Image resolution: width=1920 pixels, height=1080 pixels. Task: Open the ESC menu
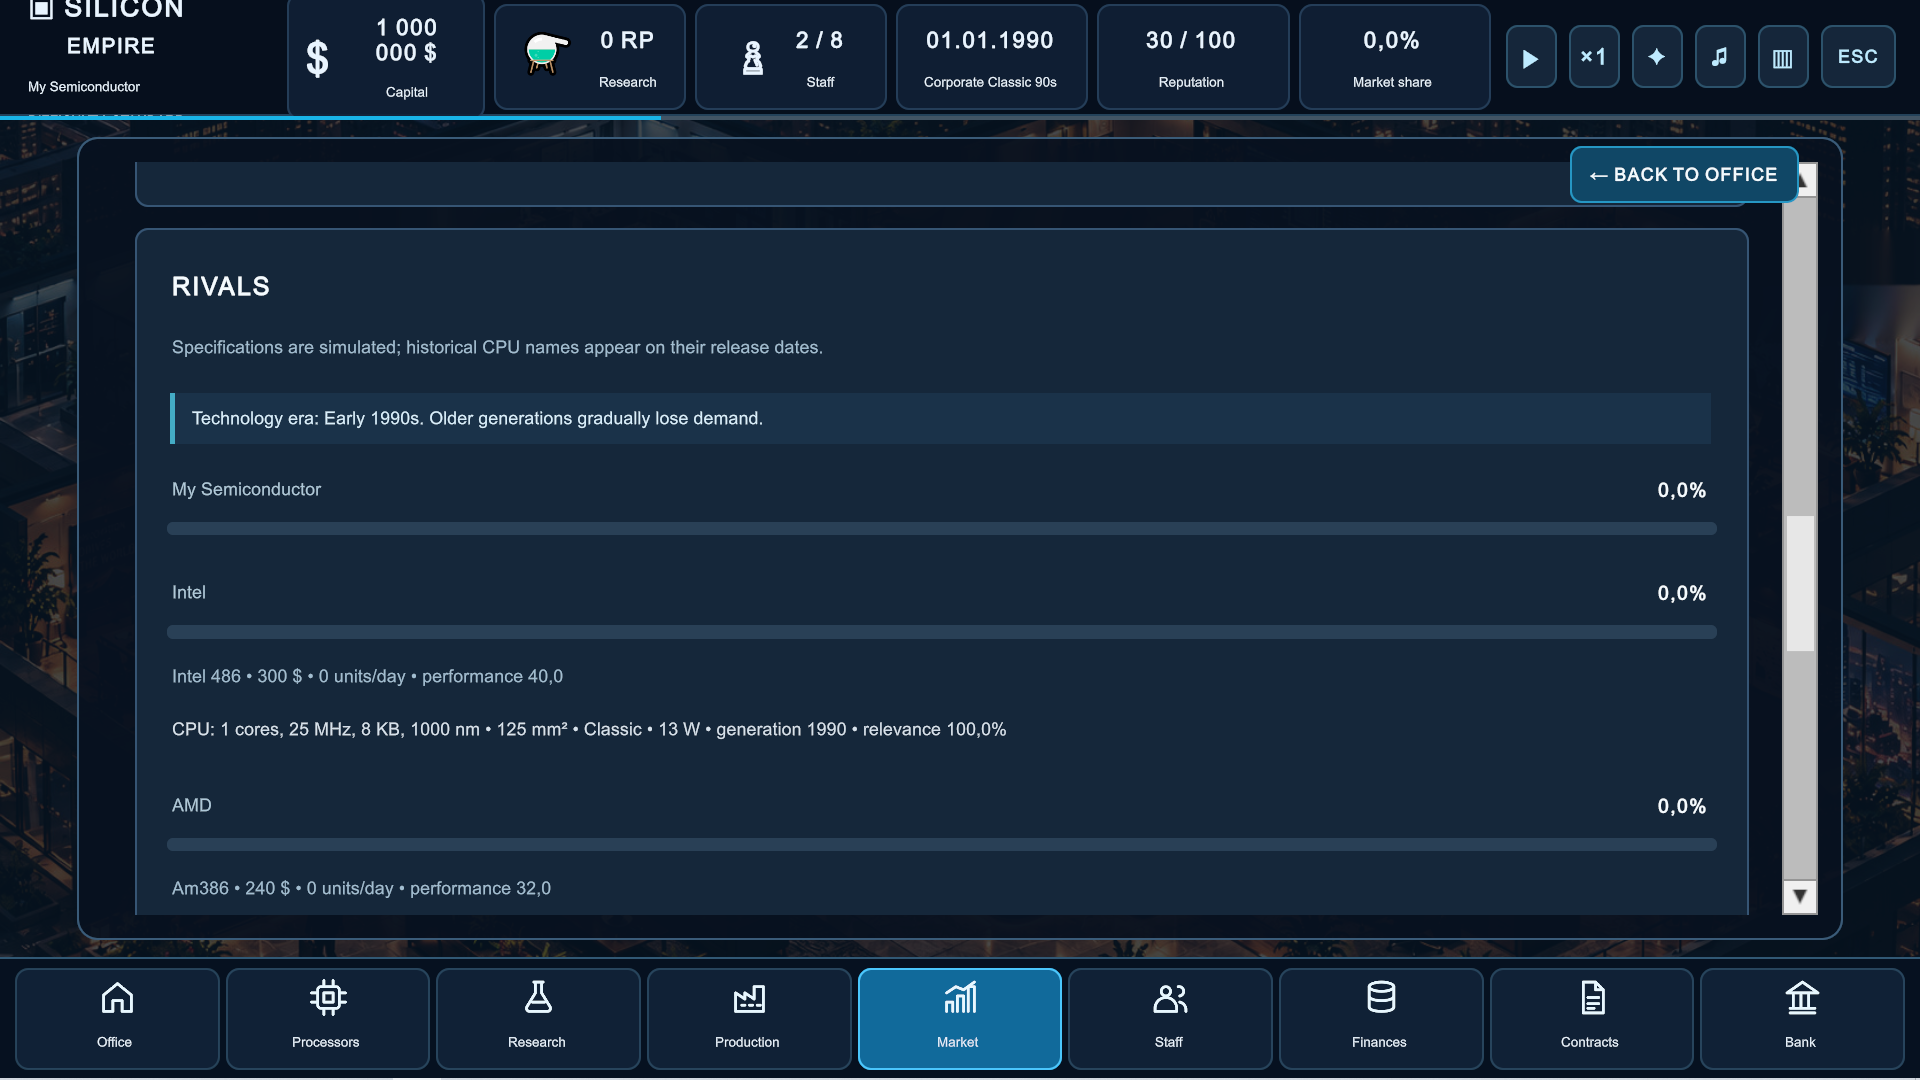[x=1858, y=57]
